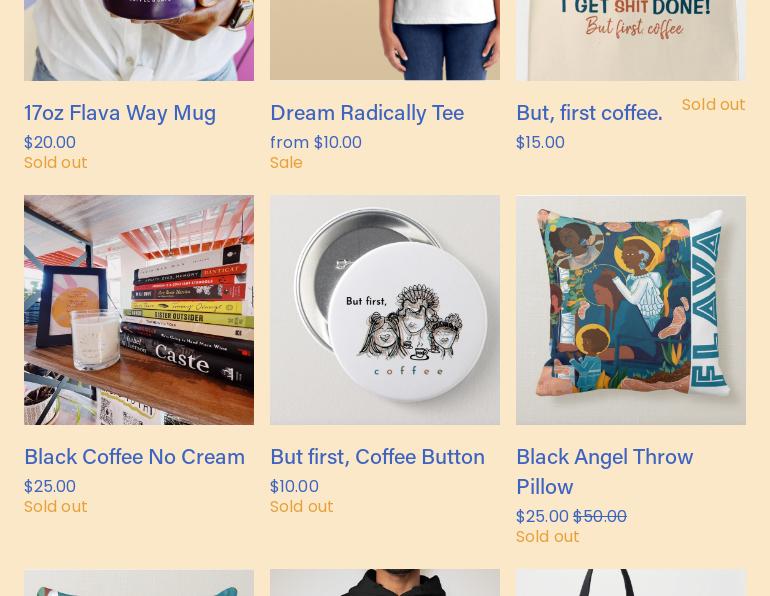This screenshot has width=770, height=596.
Task: Click the Dream Radically Tee model photo
Action: tap(385, 40)
